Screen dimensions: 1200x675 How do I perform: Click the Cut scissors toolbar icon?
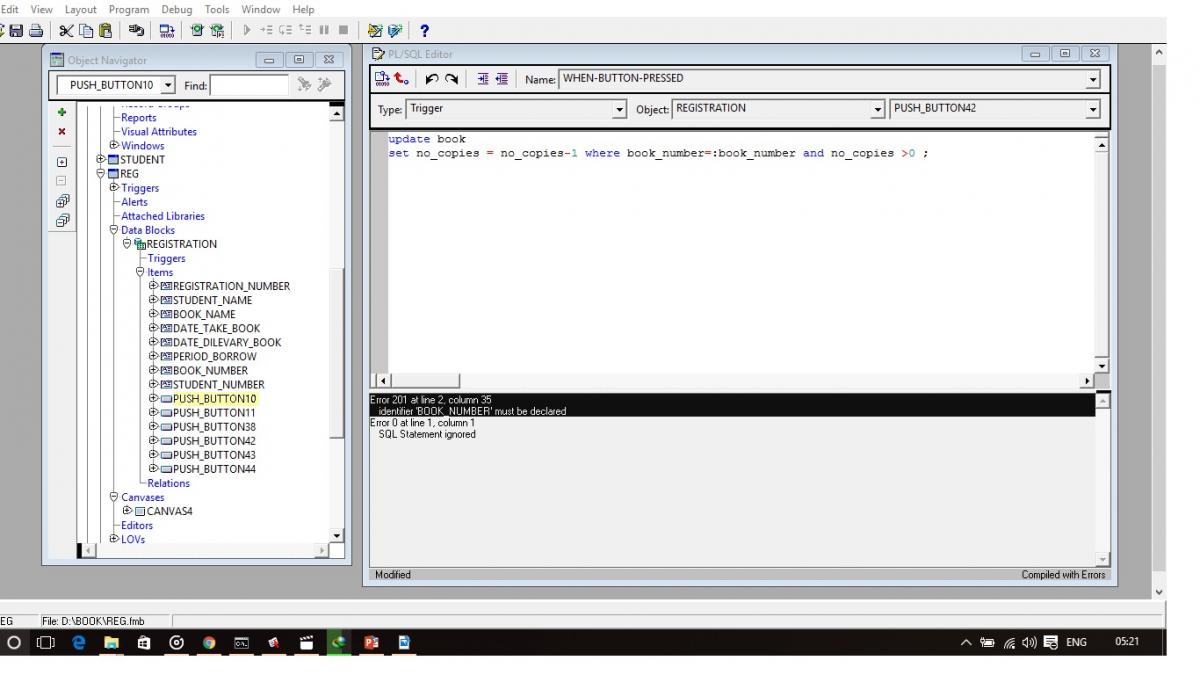pos(66,32)
